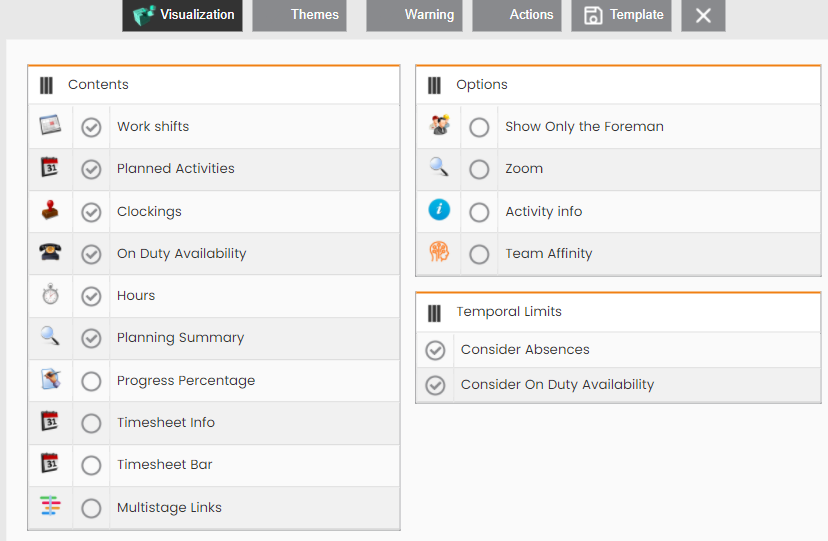The image size is (828, 541).
Task: Click the Work shifts label
Action: point(153,127)
